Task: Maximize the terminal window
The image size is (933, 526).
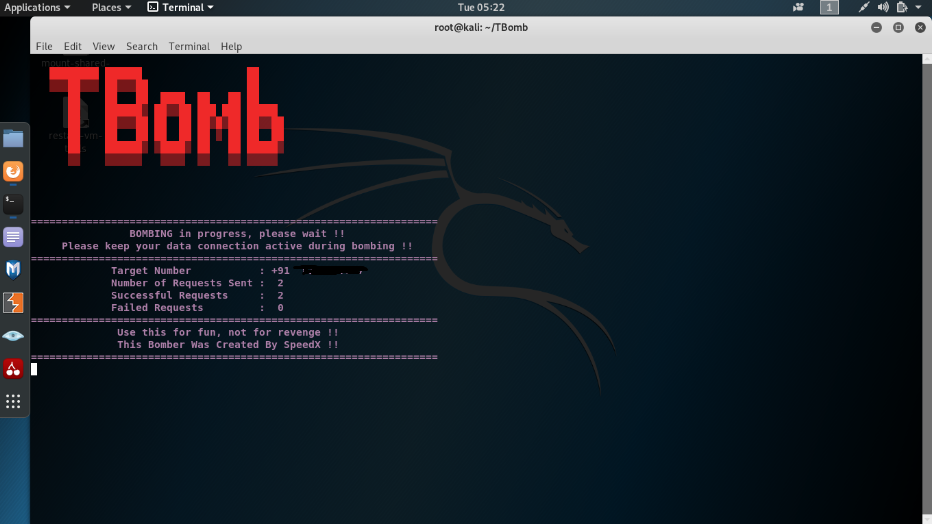Action: (898, 27)
